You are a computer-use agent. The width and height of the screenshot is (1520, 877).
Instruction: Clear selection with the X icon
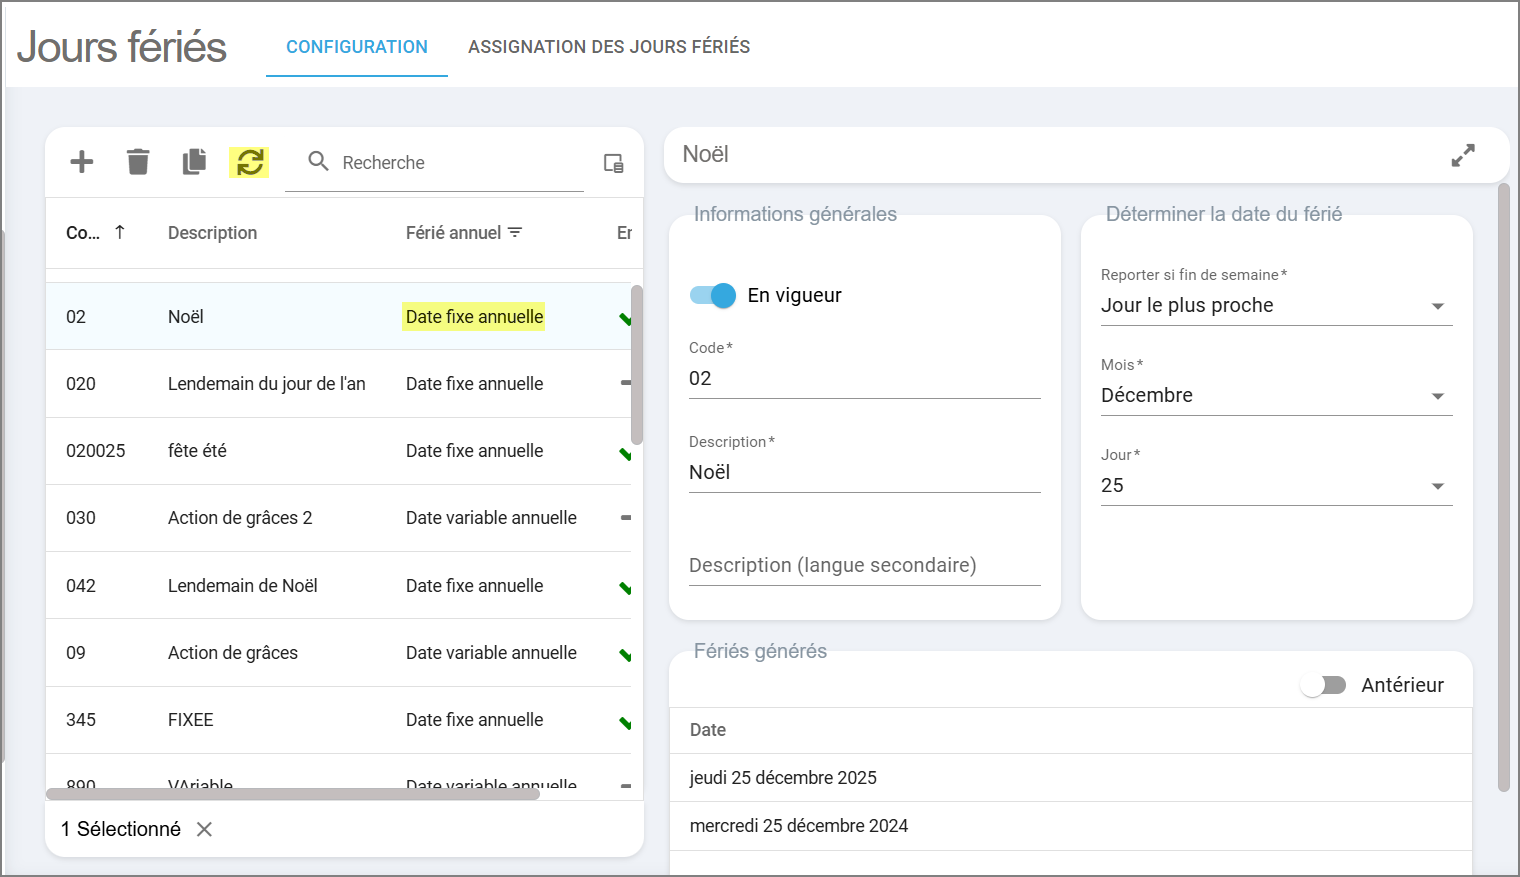[x=205, y=829]
